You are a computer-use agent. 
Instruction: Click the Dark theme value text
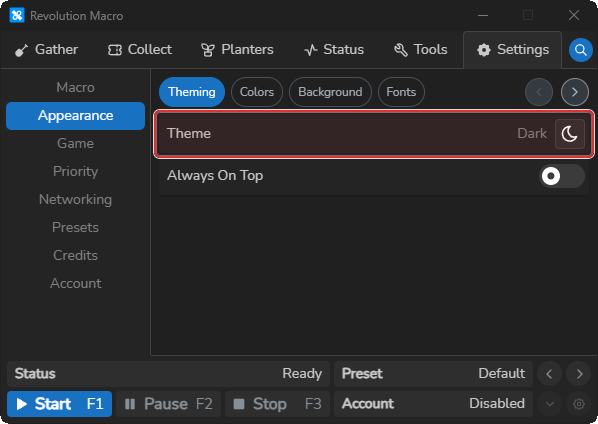click(x=532, y=133)
